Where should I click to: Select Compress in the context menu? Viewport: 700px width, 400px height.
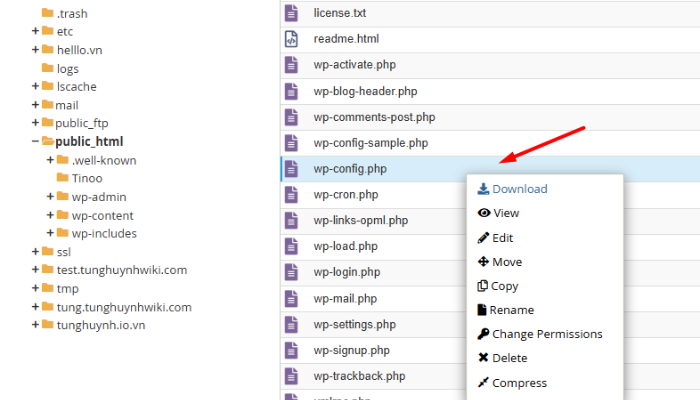pos(519,382)
